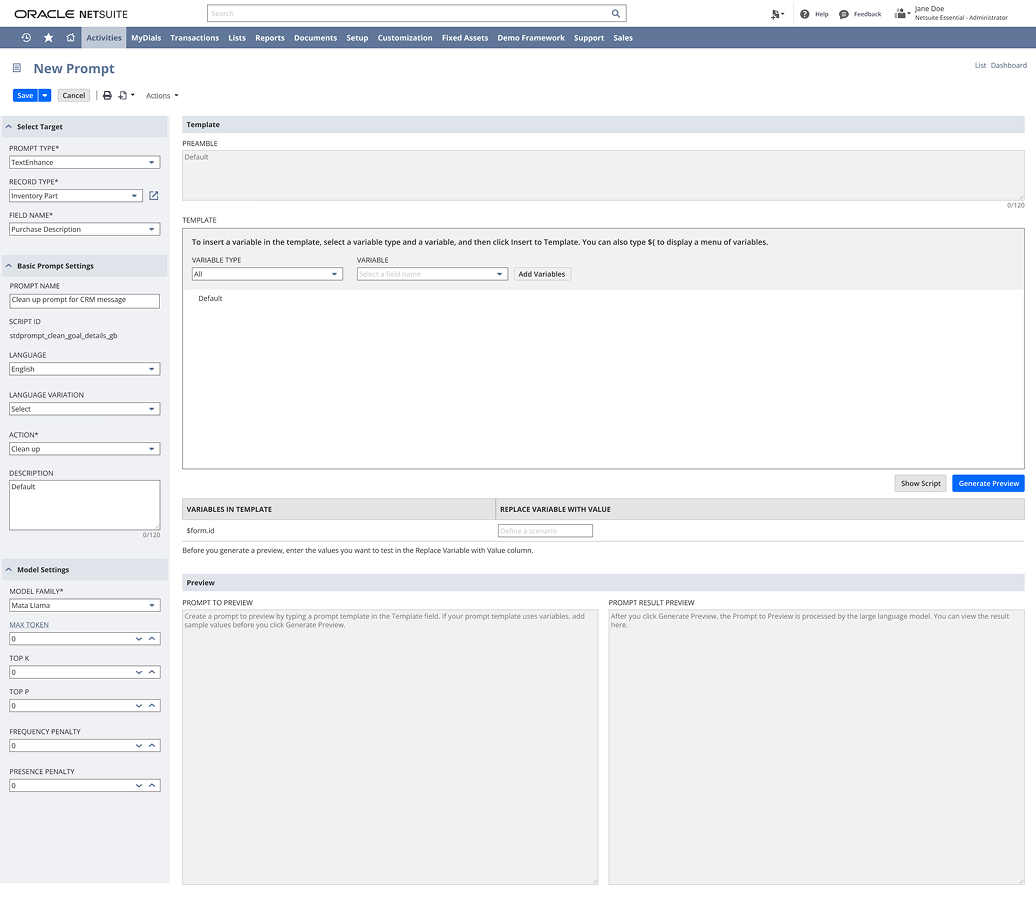Click the Cancel button

tap(73, 95)
